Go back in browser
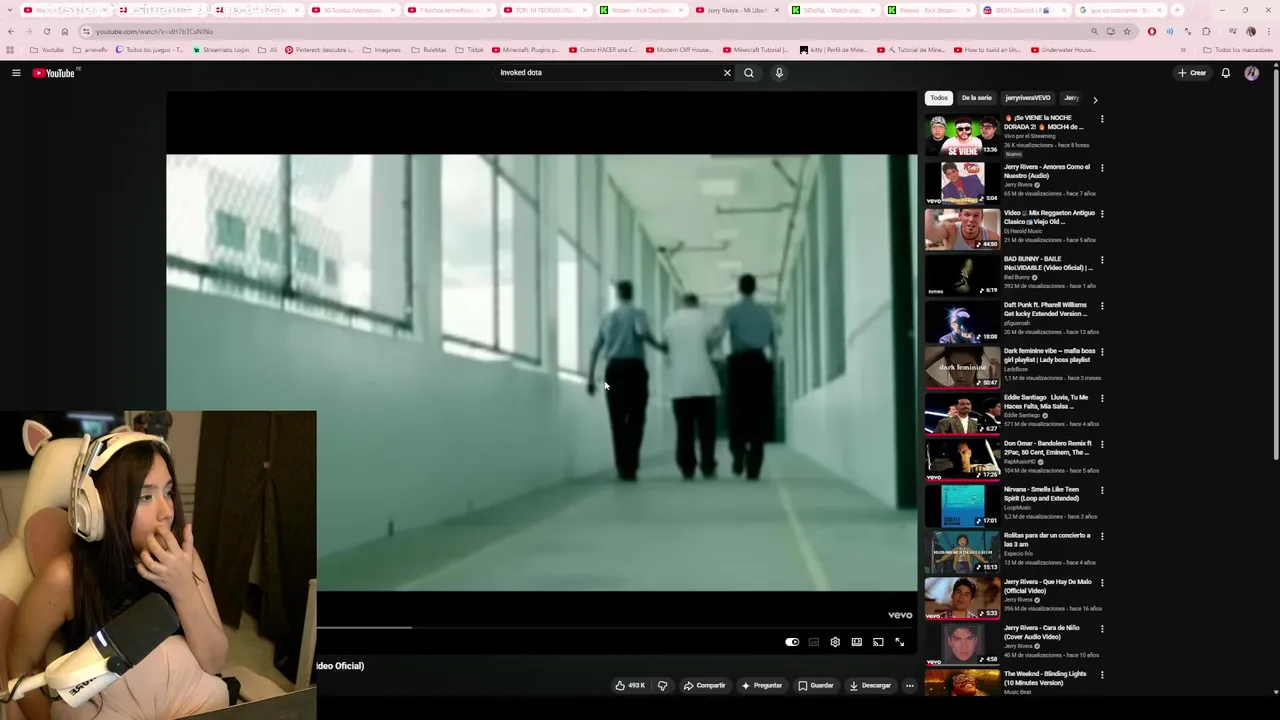The height and width of the screenshot is (720, 1280). pyautogui.click(x=10, y=31)
